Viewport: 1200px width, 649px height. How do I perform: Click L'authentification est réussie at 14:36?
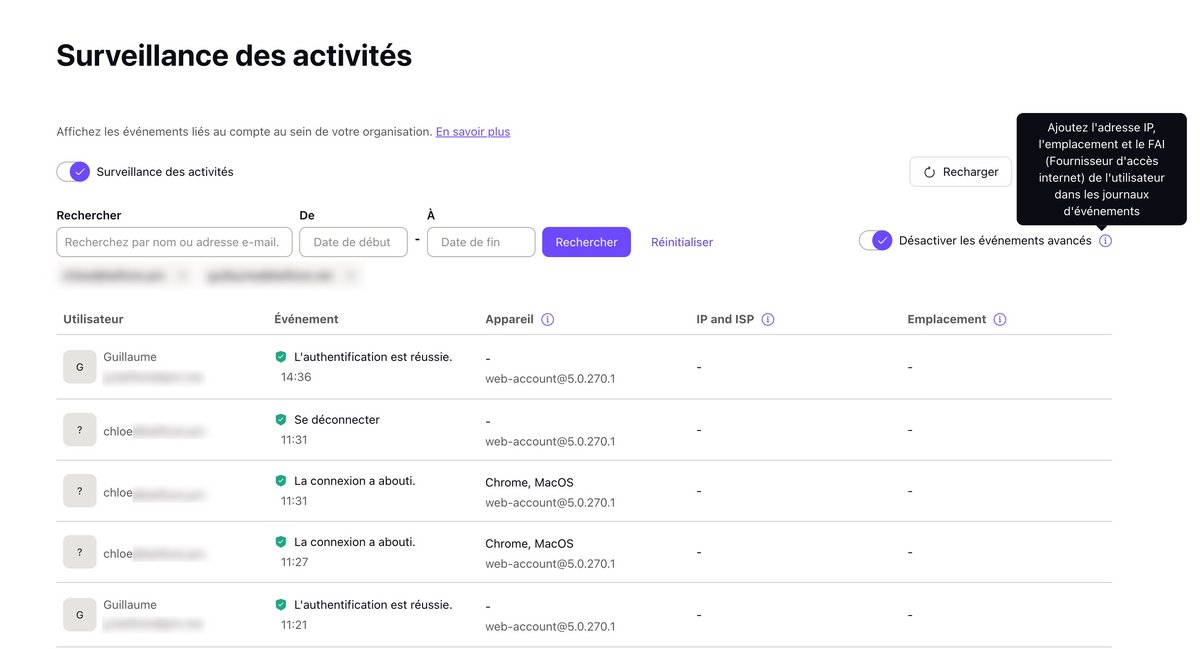tap(373, 357)
